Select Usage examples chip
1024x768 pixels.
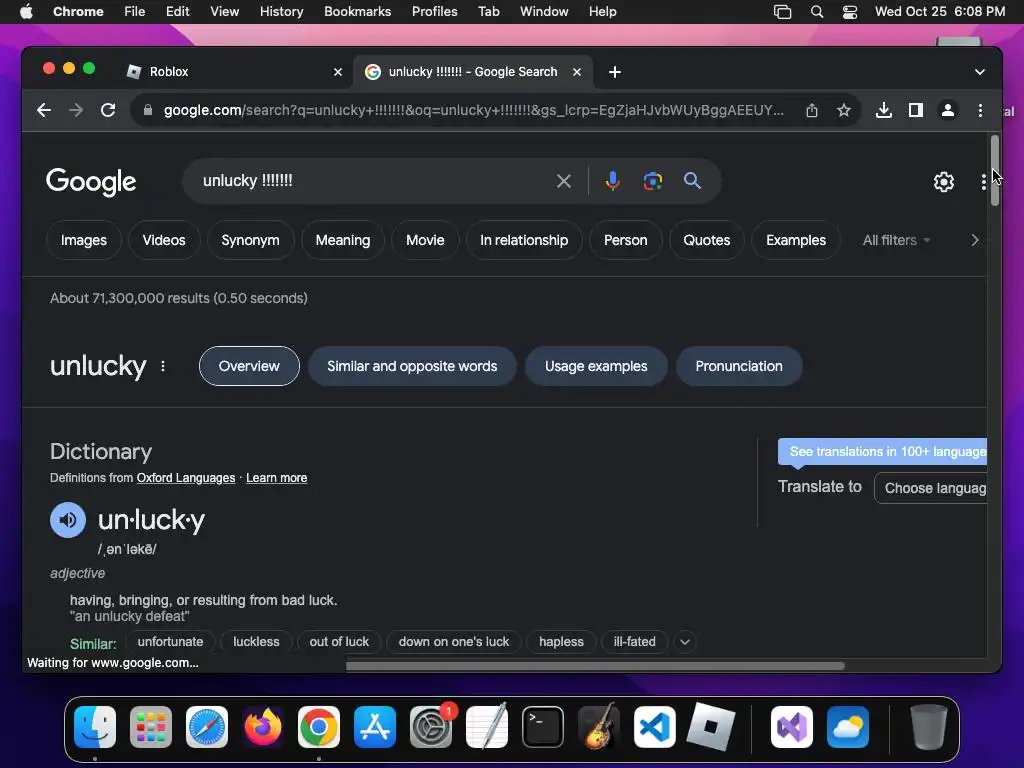596,366
